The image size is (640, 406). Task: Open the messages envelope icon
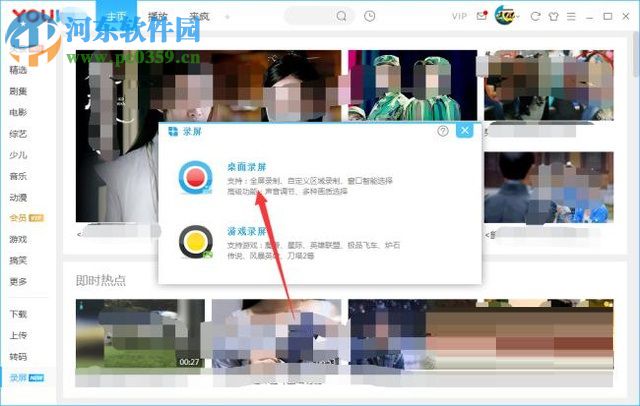coord(482,16)
